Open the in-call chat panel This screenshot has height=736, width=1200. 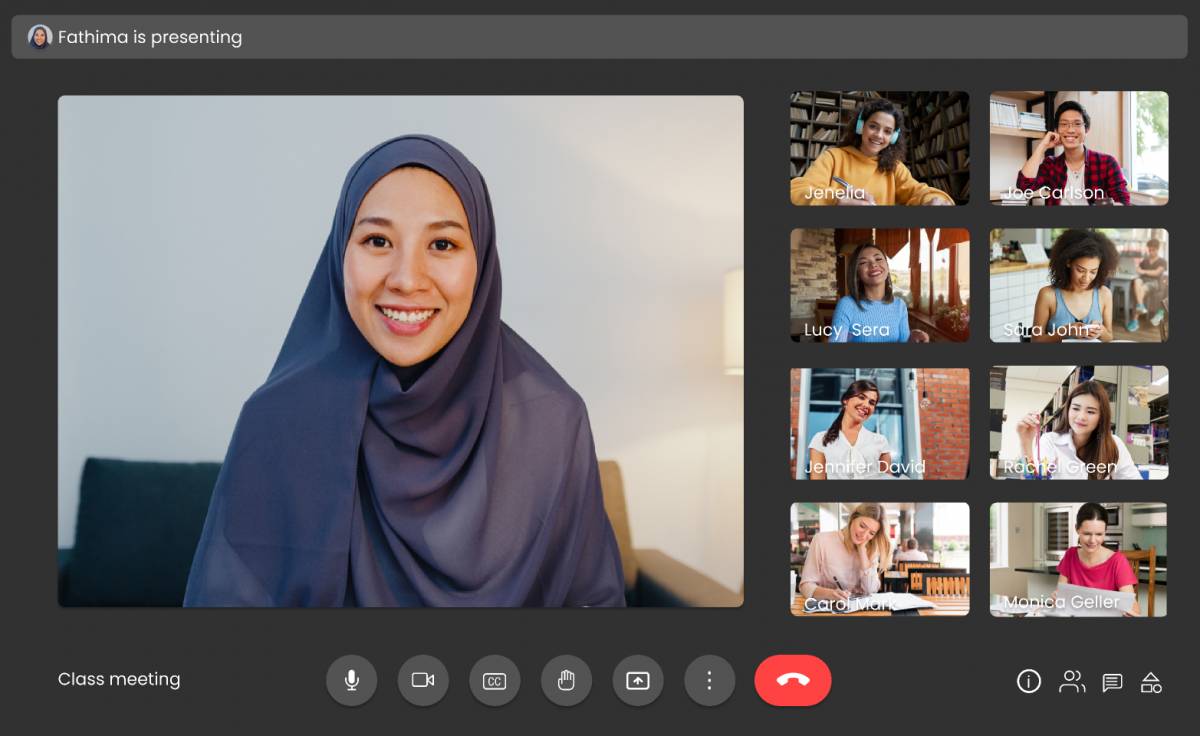coord(1112,680)
